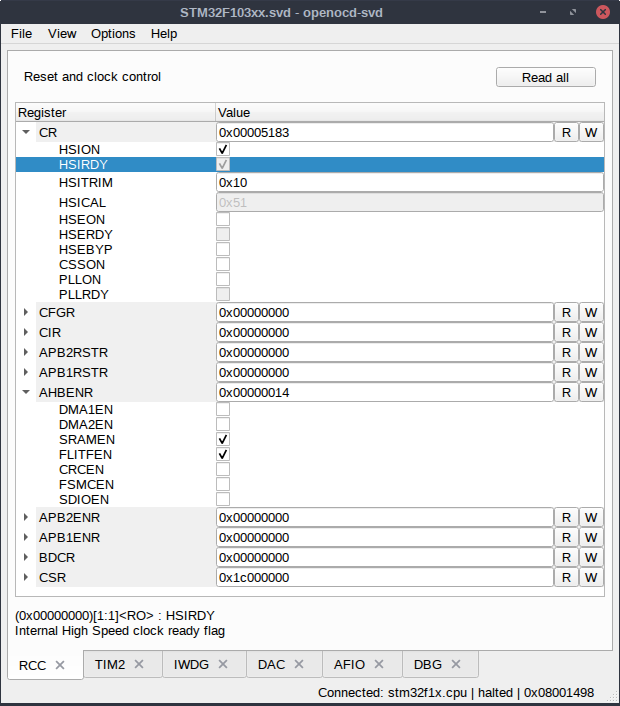Expand the CSR register
This screenshot has width=620, height=706.
[26, 577]
